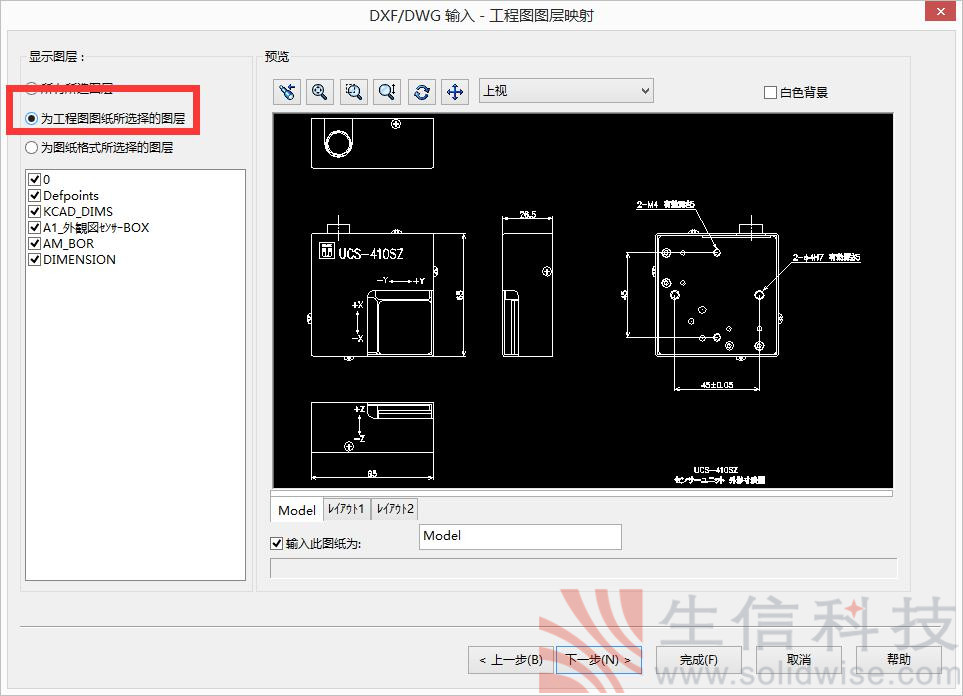This screenshot has width=963, height=696.
Task: Select the pan (four-arrow) tool
Action: 454,92
